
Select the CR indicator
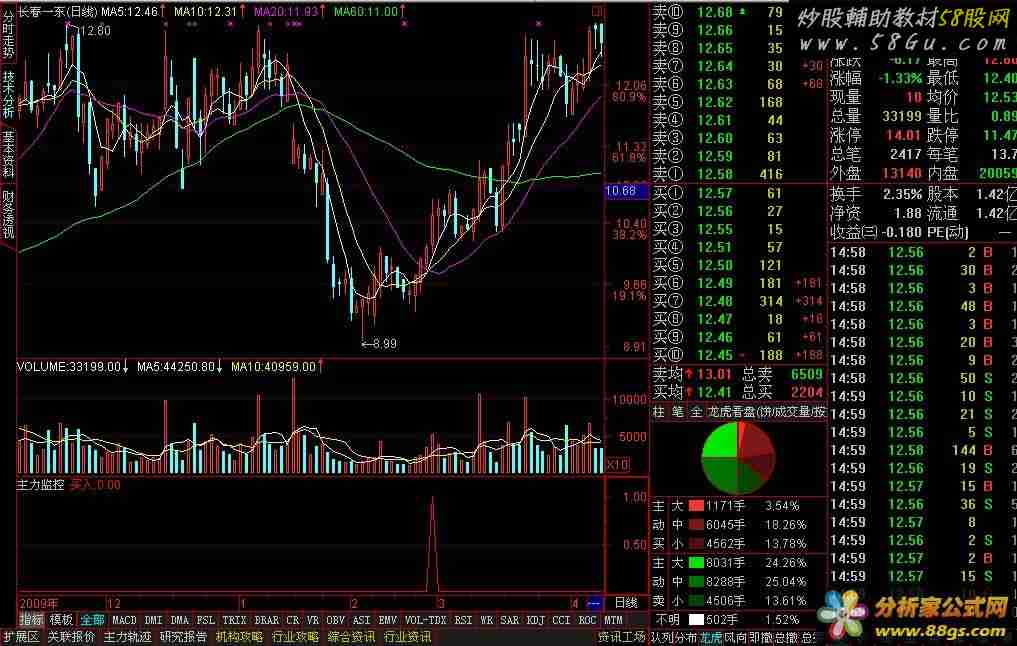[x=293, y=620]
